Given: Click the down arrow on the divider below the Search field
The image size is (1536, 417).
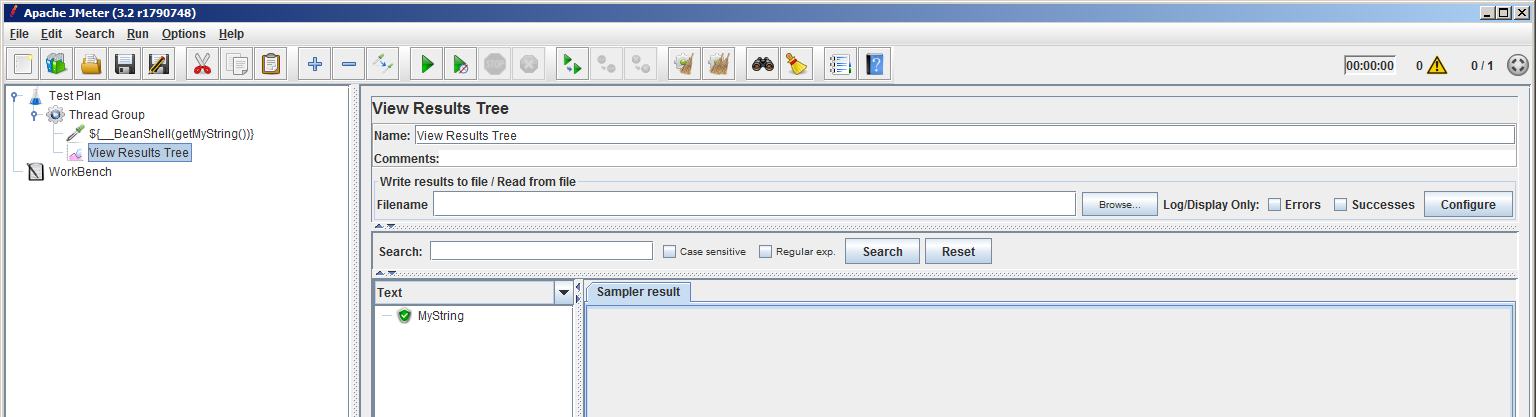Looking at the screenshot, I should tap(391, 272).
